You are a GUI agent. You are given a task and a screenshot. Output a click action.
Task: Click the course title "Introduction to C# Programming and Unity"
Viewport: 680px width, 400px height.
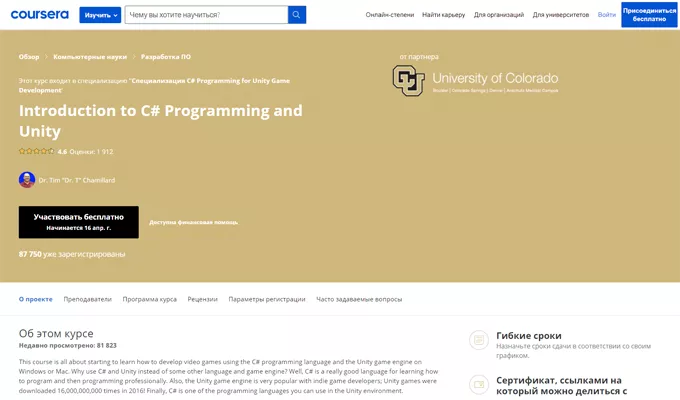(160, 121)
